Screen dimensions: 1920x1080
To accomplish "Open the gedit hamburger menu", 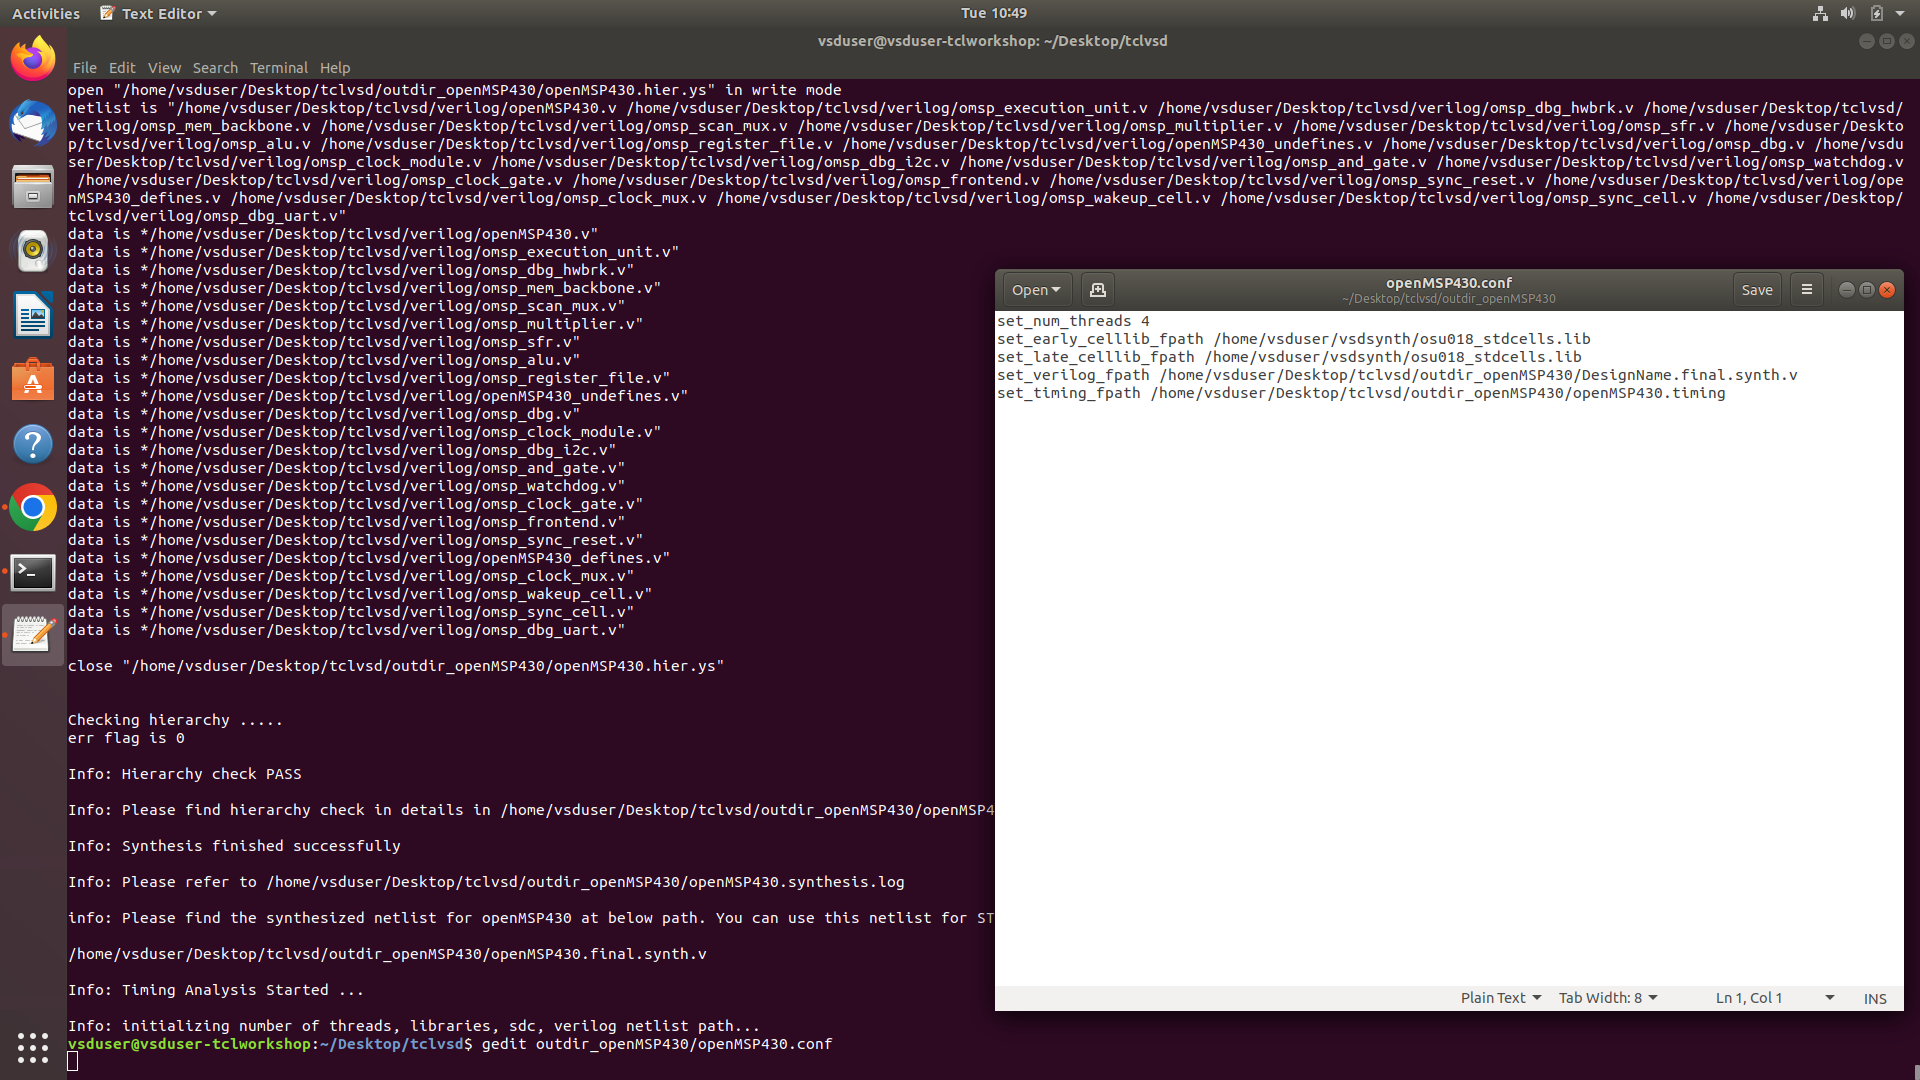I will pyautogui.click(x=1806, y=290).
